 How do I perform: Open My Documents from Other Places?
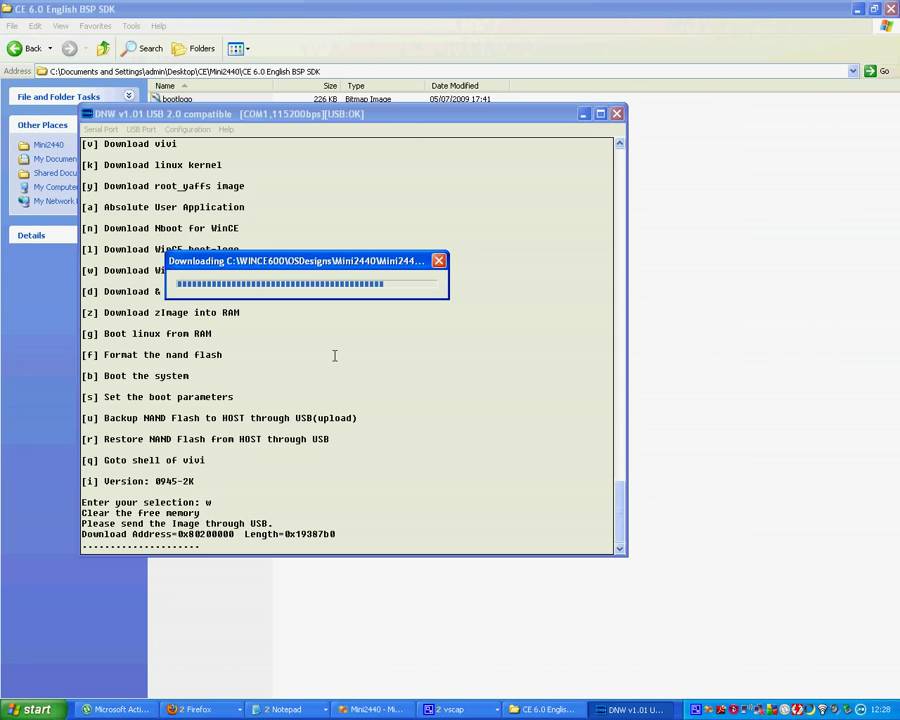(x=47, y=159)
